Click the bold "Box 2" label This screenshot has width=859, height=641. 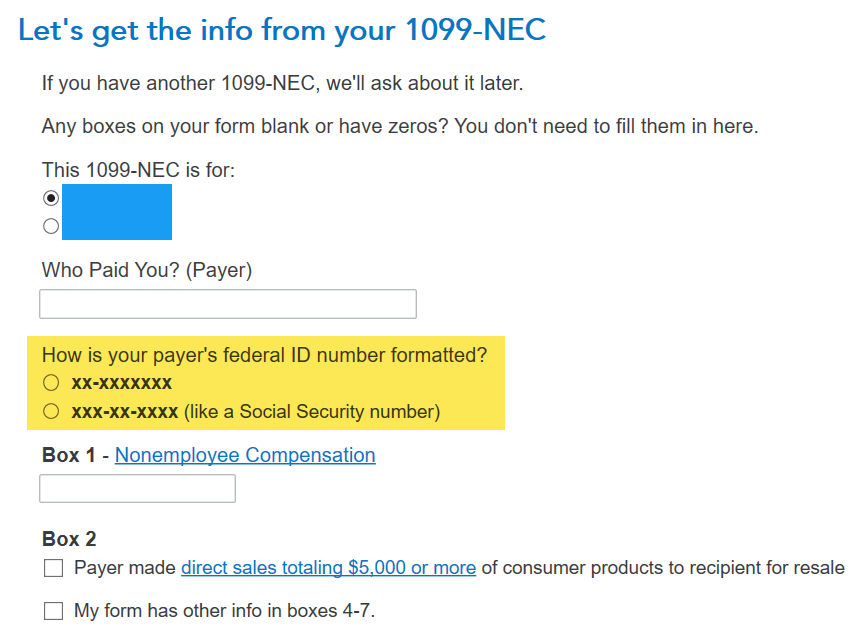pyautogui.click(x=69, y=539)
